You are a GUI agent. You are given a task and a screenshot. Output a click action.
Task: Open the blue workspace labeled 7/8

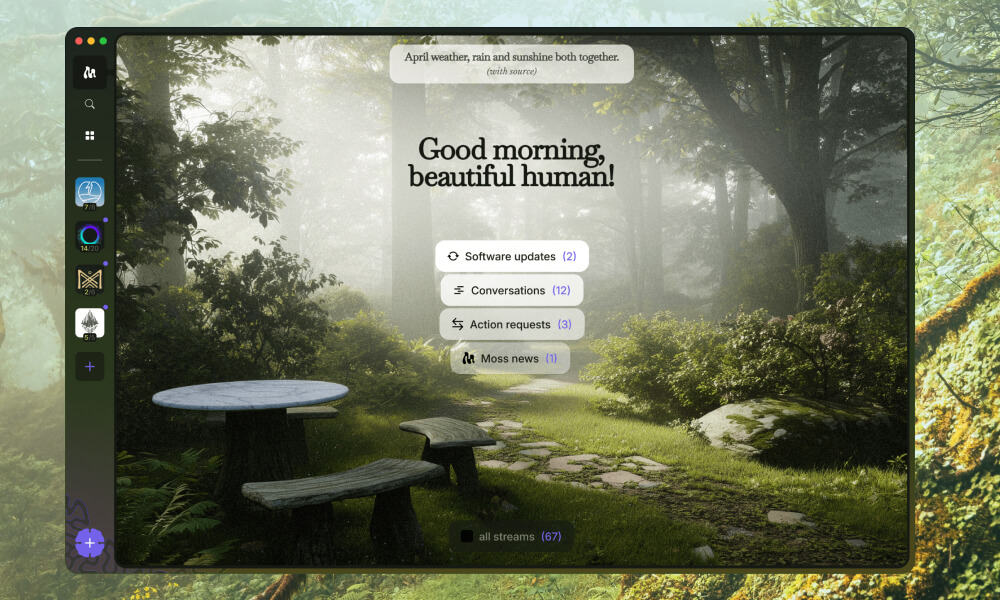(89, 193)
